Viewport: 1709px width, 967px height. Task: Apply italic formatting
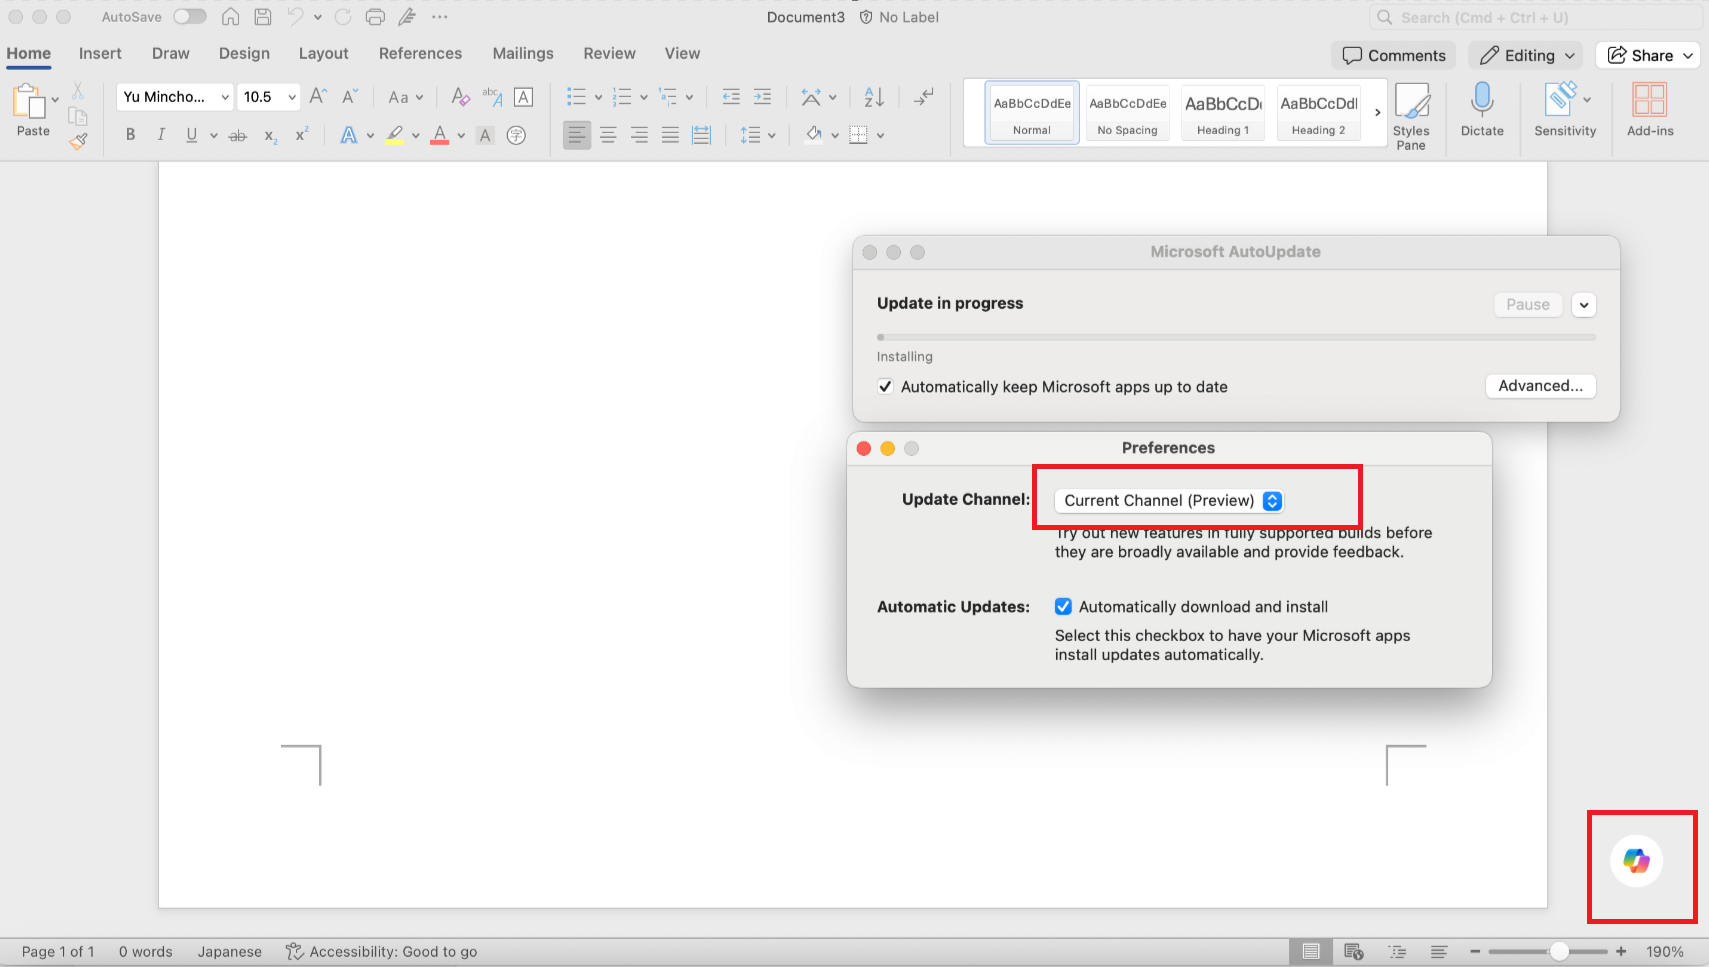[x=160, y=135]
